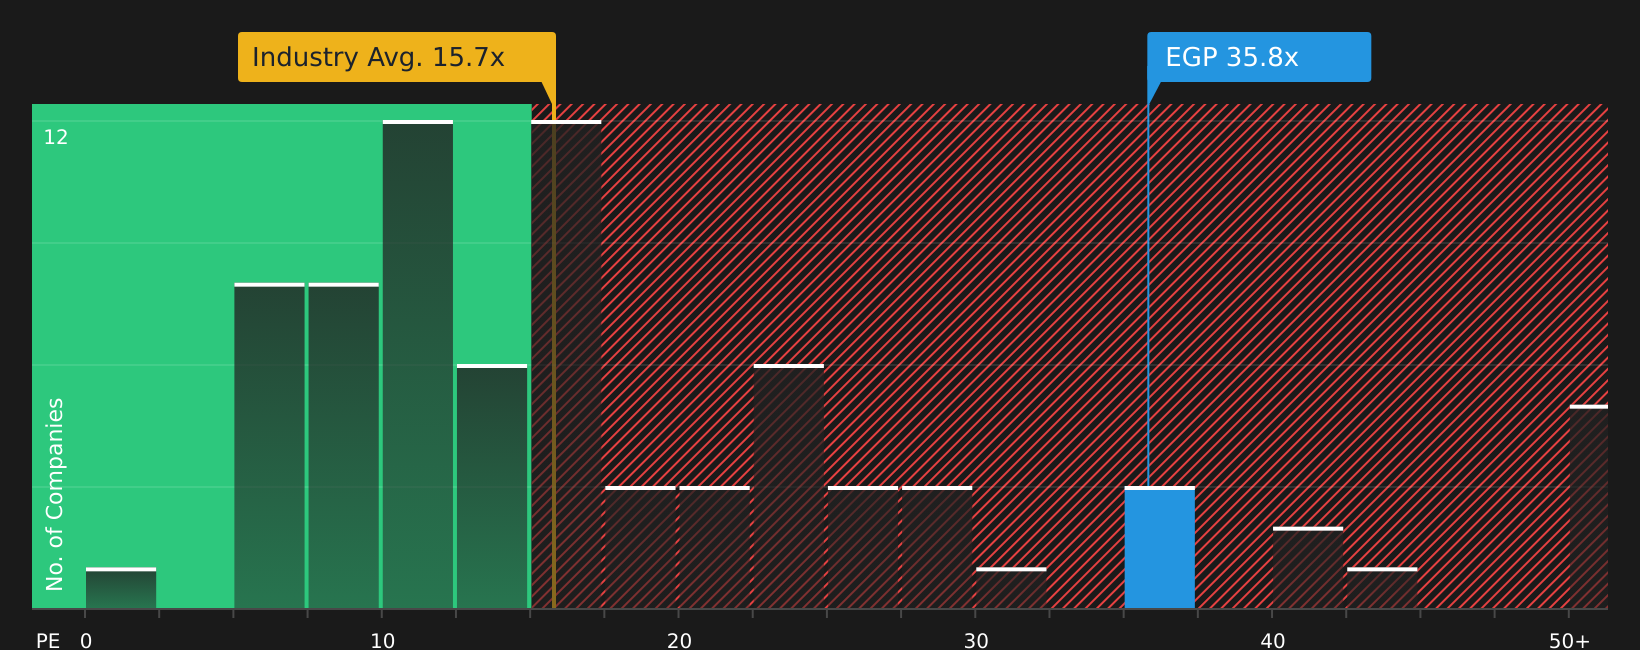Click the bar for PE 22.5 to 25
Viewport: 1640px width, 650px height.
click(789, 487)
